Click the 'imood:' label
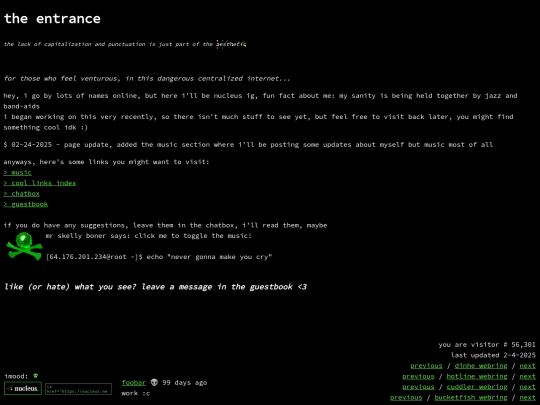The height and width of the screenshot is (405, 540). click(16, 376)
